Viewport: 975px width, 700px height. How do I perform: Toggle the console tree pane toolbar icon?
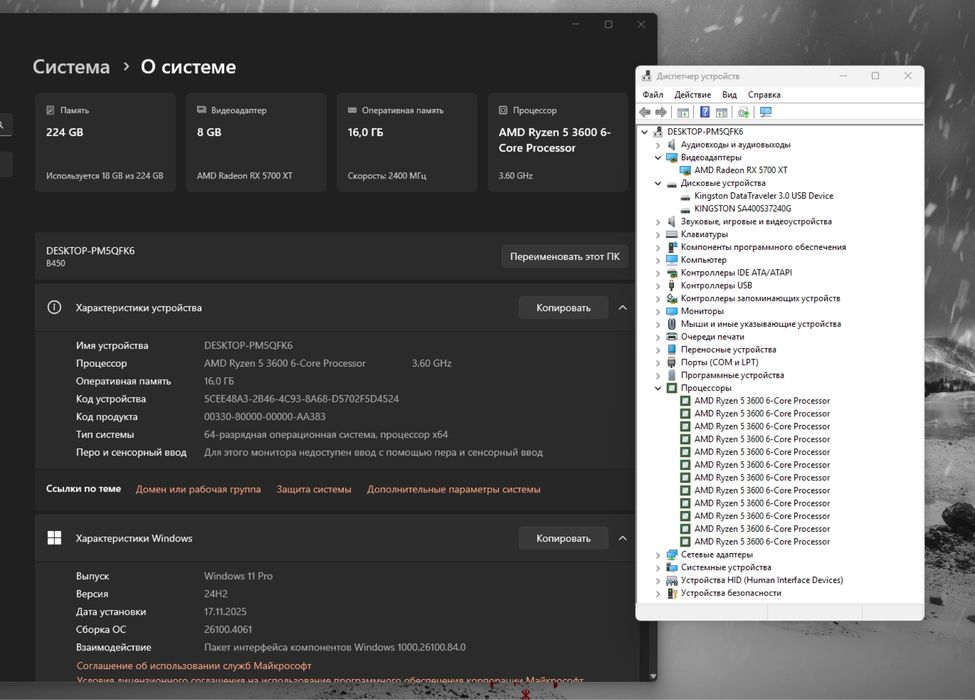tap(683, 113)
